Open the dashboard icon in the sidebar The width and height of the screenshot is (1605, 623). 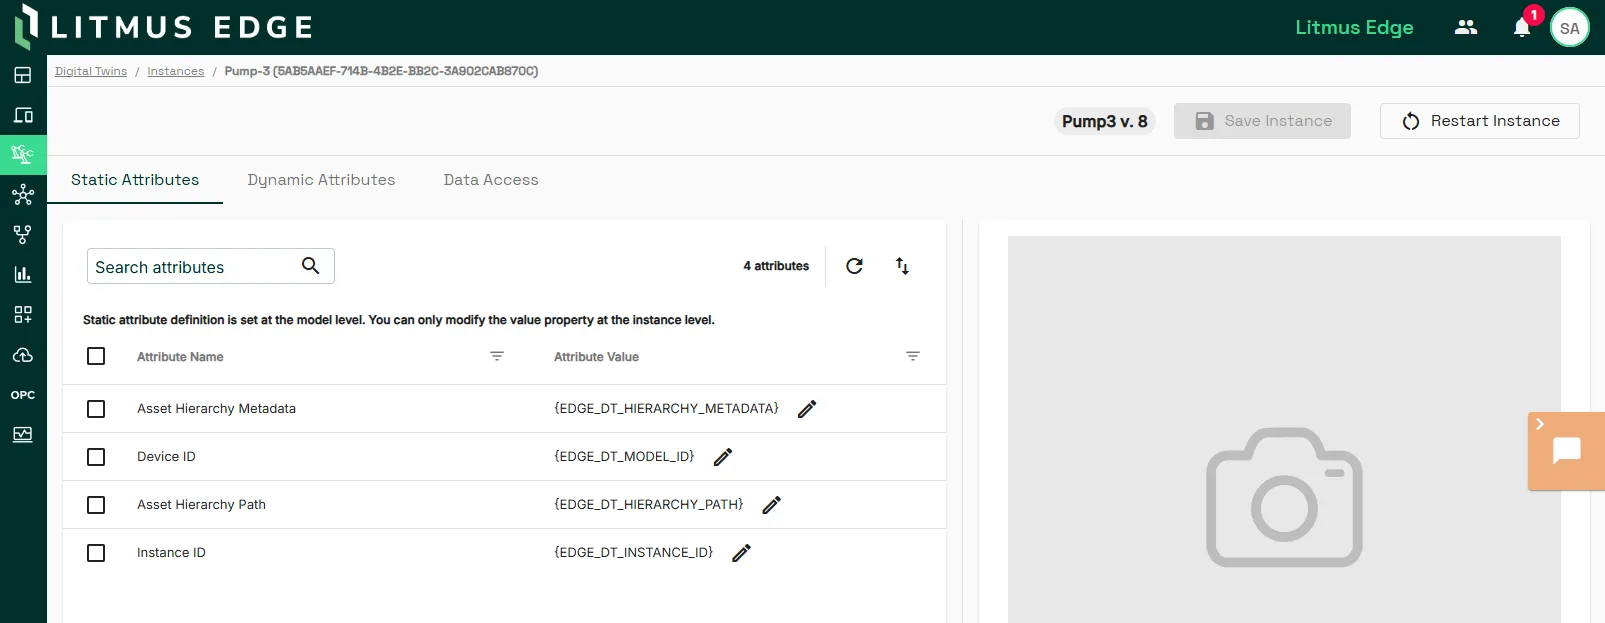click(23, 75)
